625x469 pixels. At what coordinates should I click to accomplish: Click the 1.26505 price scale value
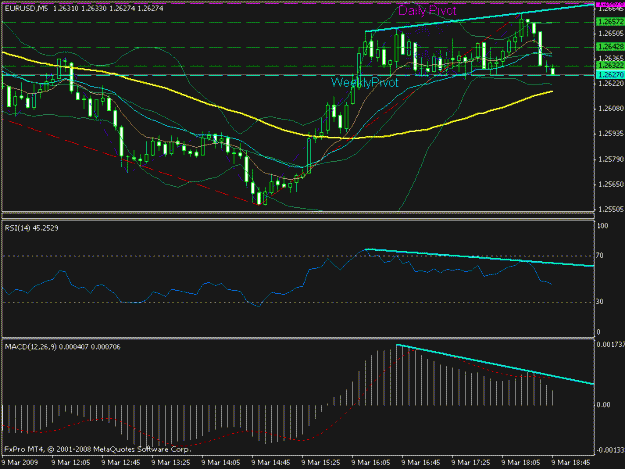[611, 33]
